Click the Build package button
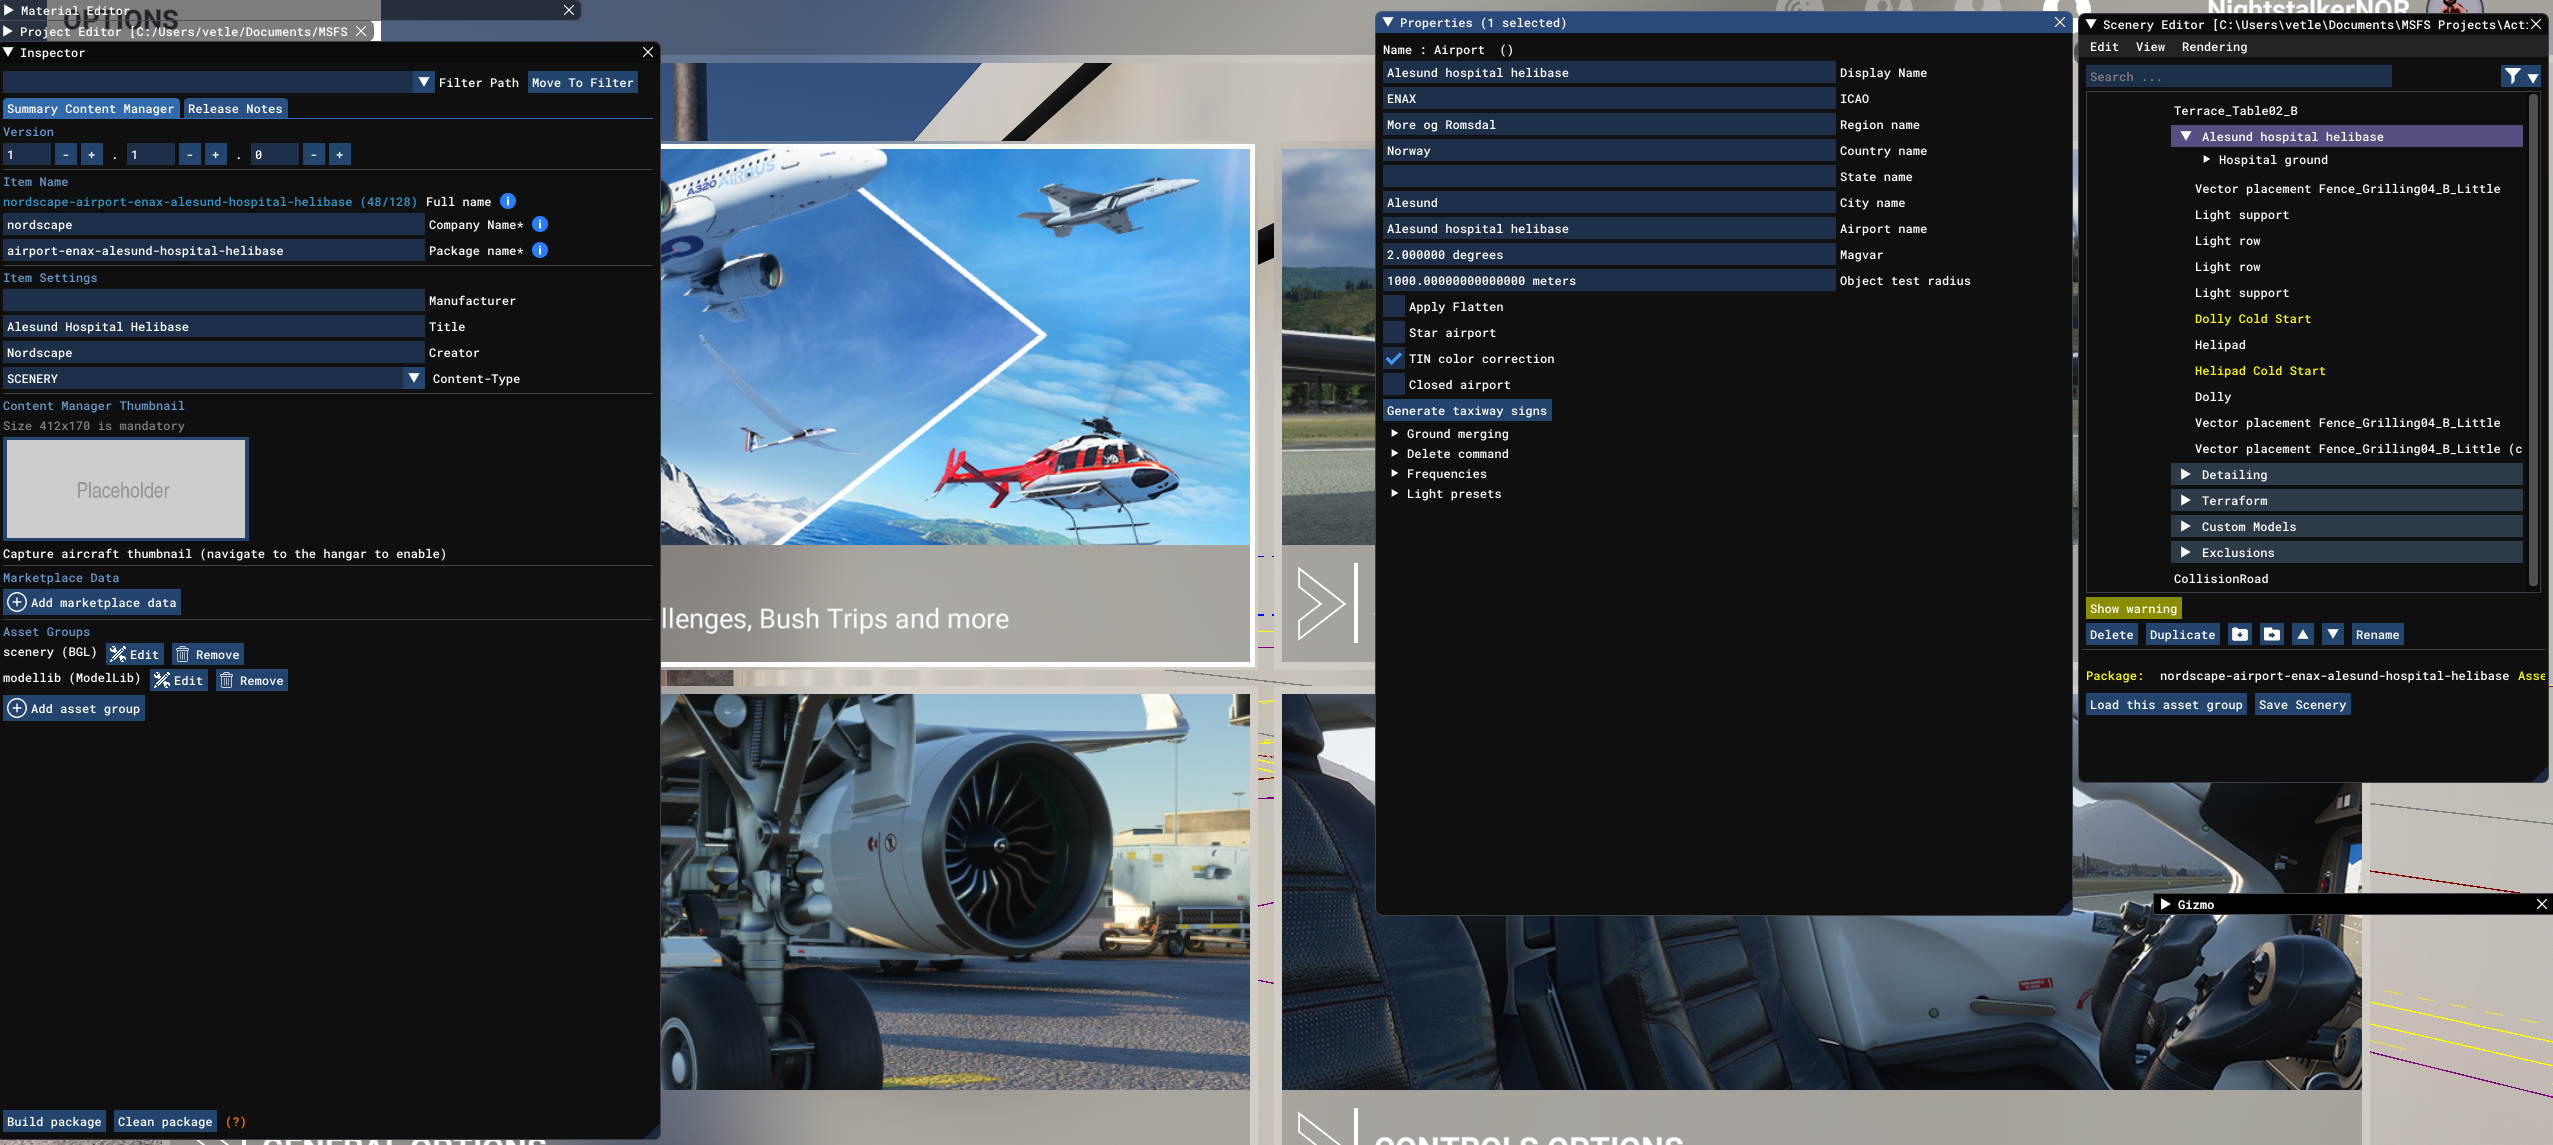The width and height of the screenshot is (2553, 1145). point(54,1121)
